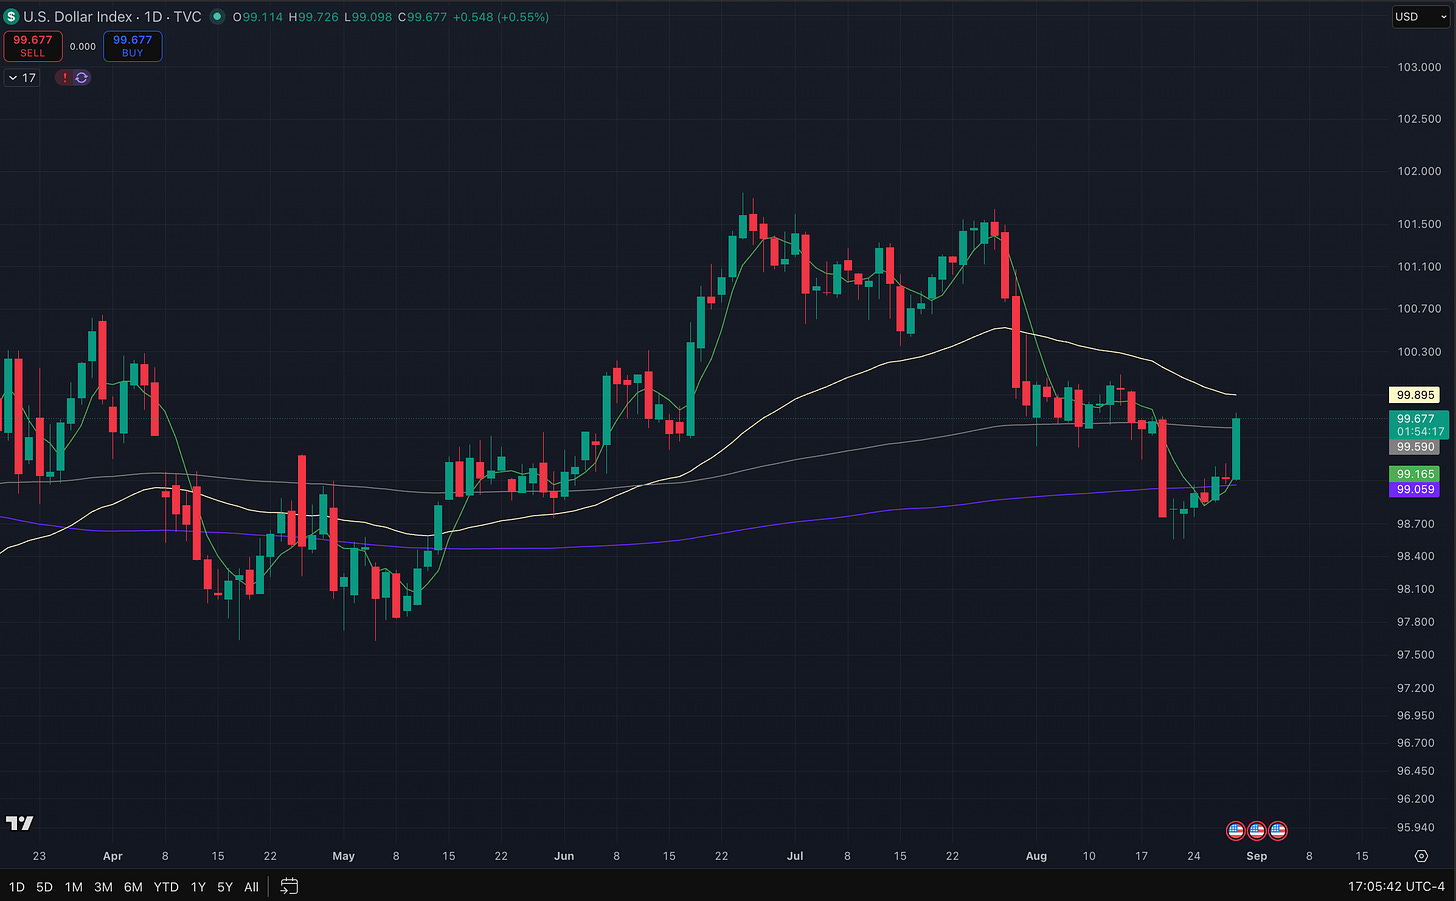Screen dimensions: 1456x901
Task: Click the dollar-sign symbol logo beside the title
Action: point(12,17)
